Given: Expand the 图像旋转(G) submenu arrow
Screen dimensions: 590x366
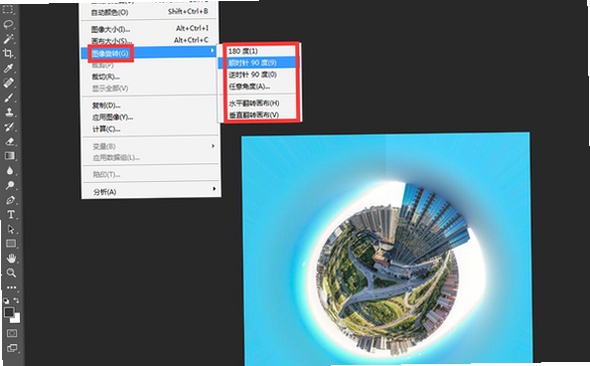Looking at the screenshot, I should click(213, 50).
